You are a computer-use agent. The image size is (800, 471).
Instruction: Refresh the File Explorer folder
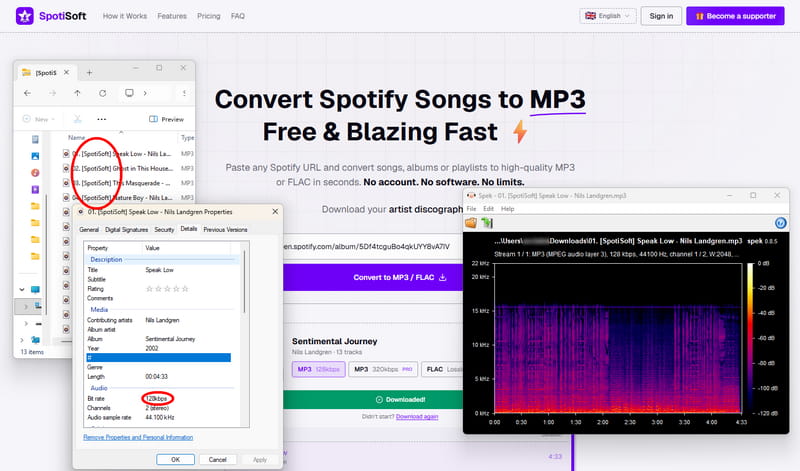click(103, 93)
